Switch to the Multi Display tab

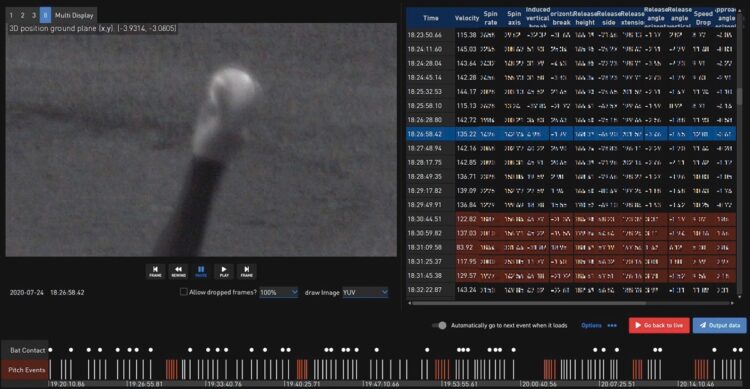pyautogui.click(x=74, y=15)
